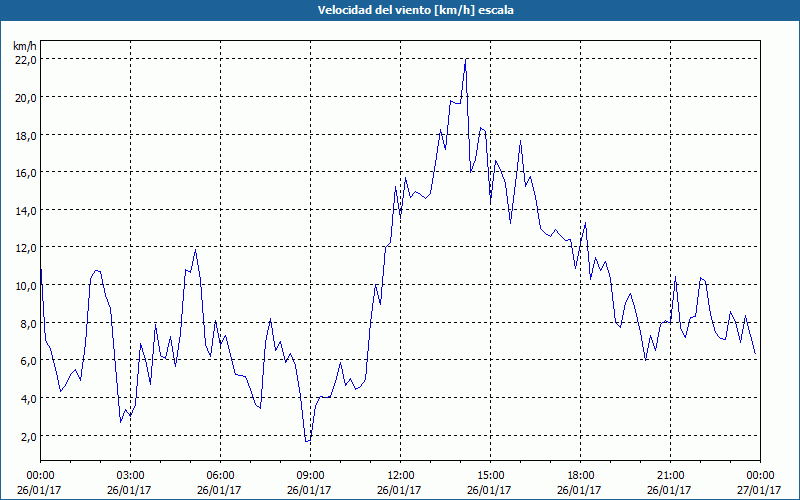Click the "26/01/17" date under 18:00

coord(579,490)
